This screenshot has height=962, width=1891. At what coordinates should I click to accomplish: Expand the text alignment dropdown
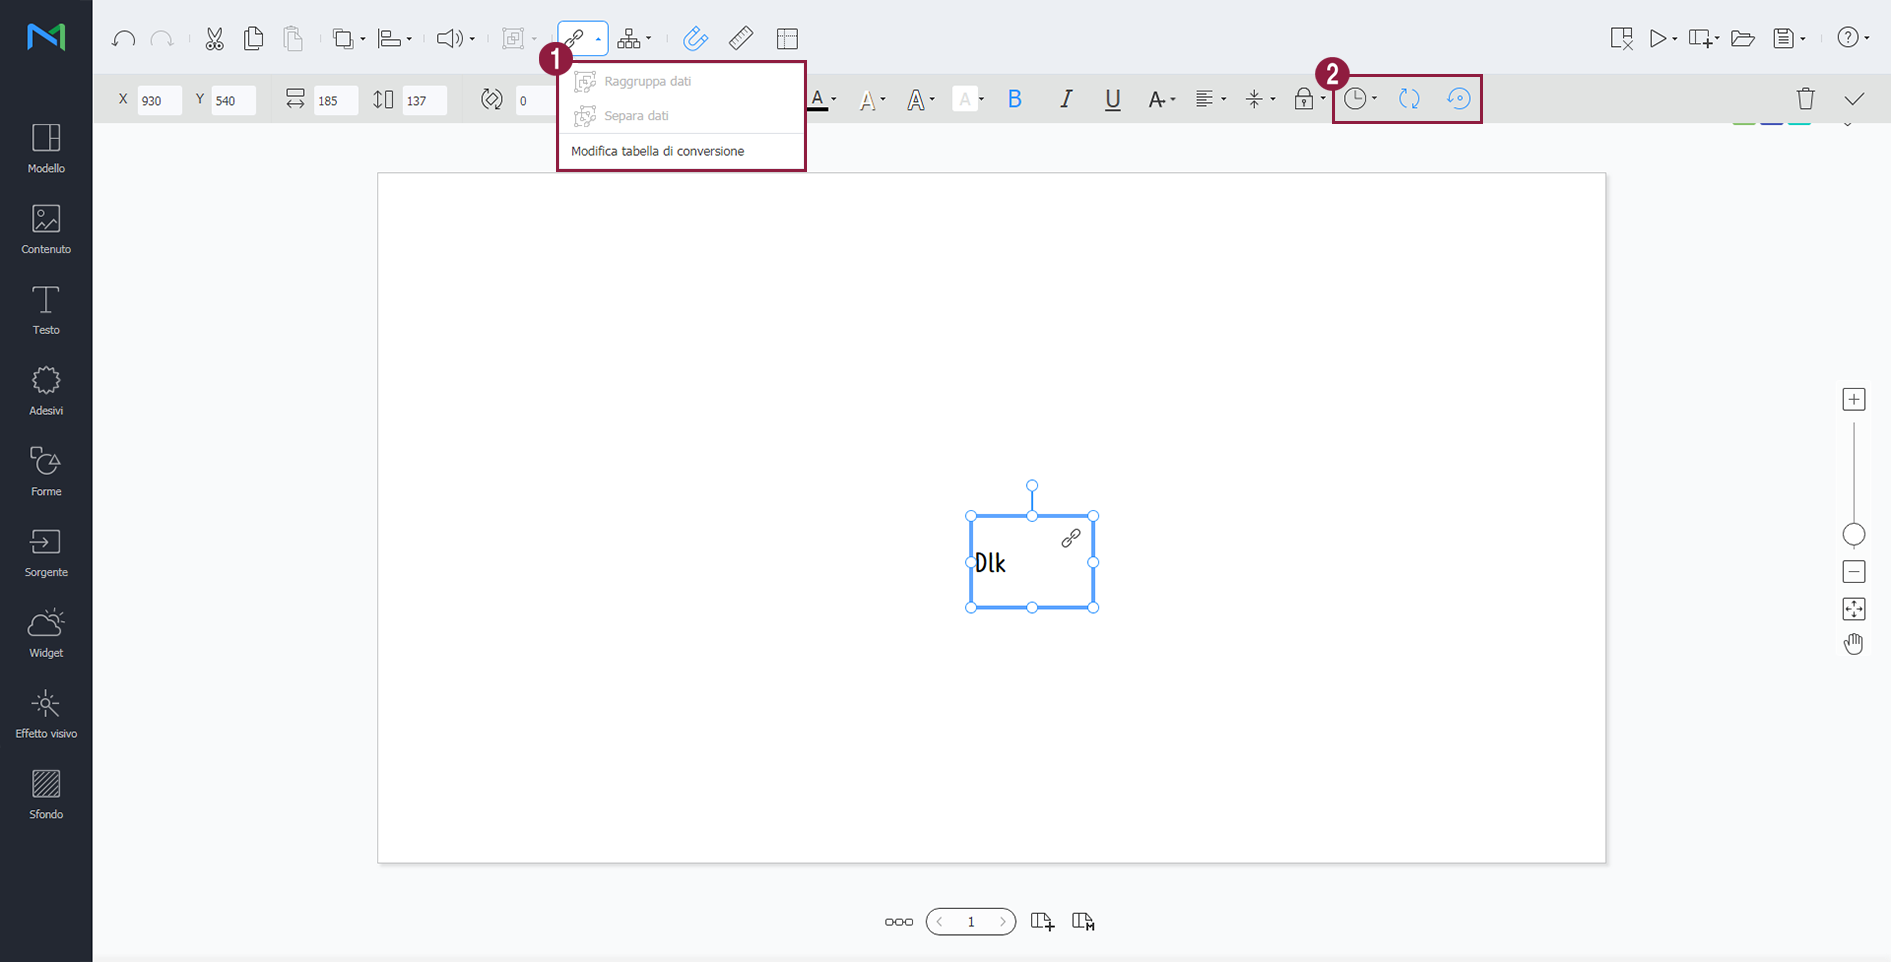point(1211,99)
